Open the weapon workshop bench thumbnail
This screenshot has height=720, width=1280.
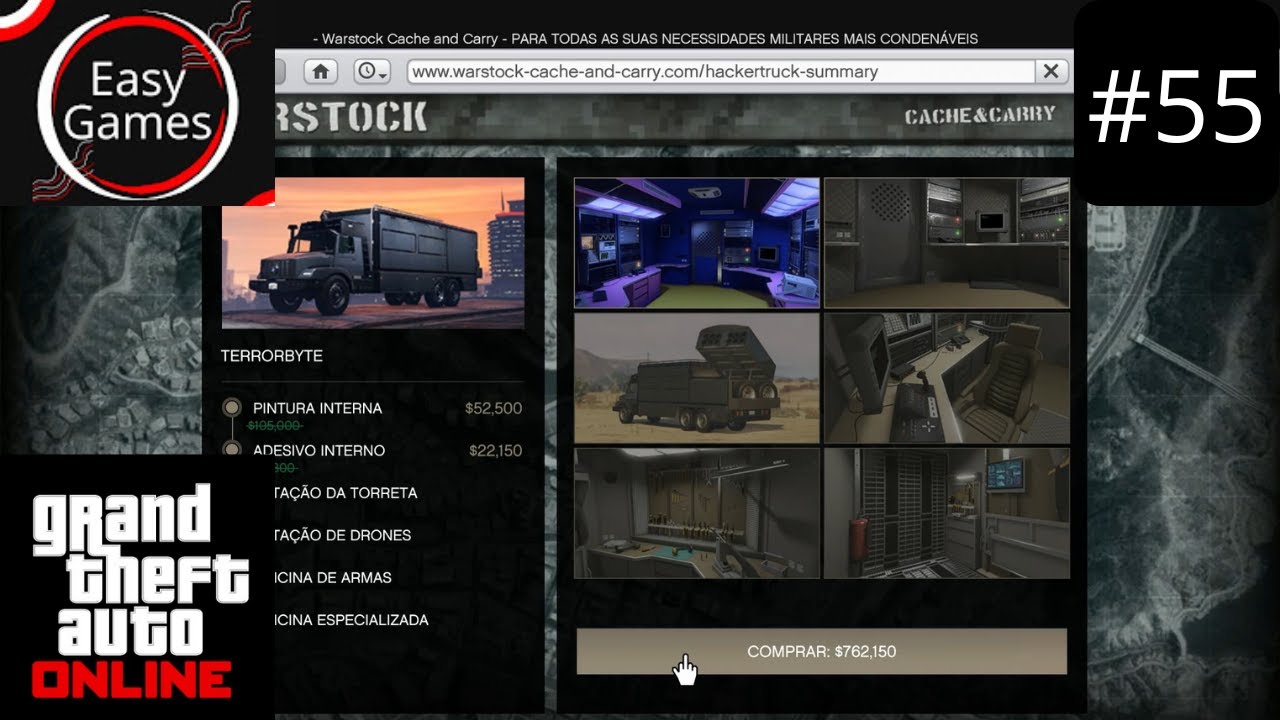click(x=697, y=513)
